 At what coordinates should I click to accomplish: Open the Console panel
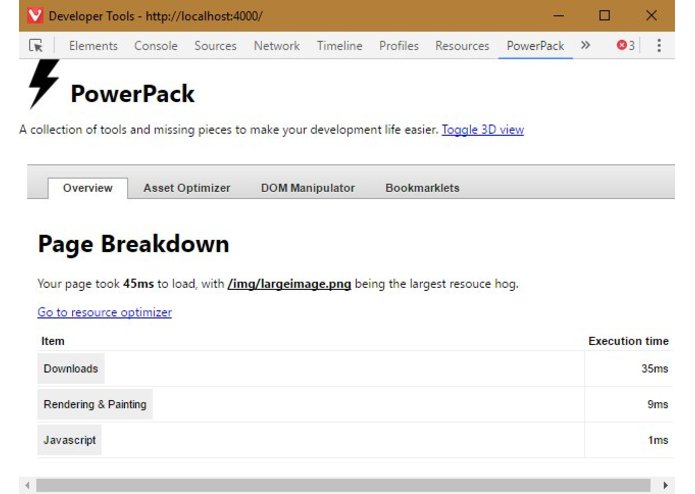click(x=156, y=46)
